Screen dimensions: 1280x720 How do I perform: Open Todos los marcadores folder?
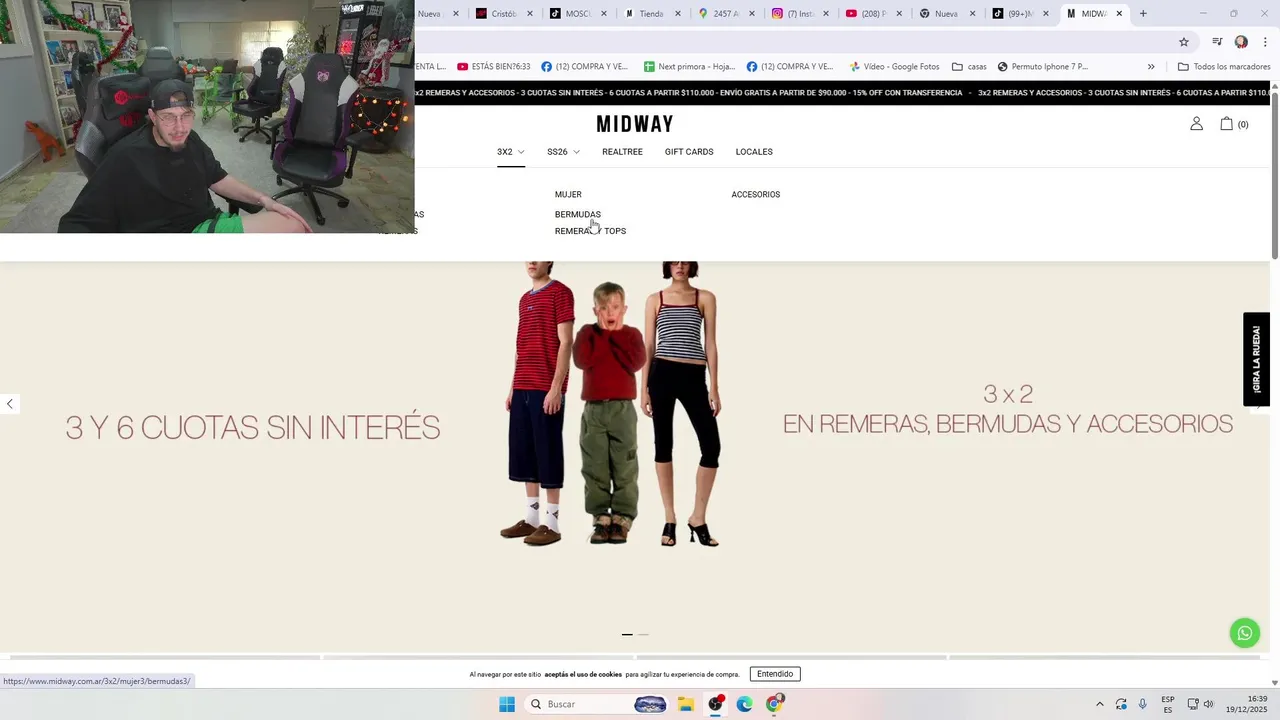point(1224,67)
